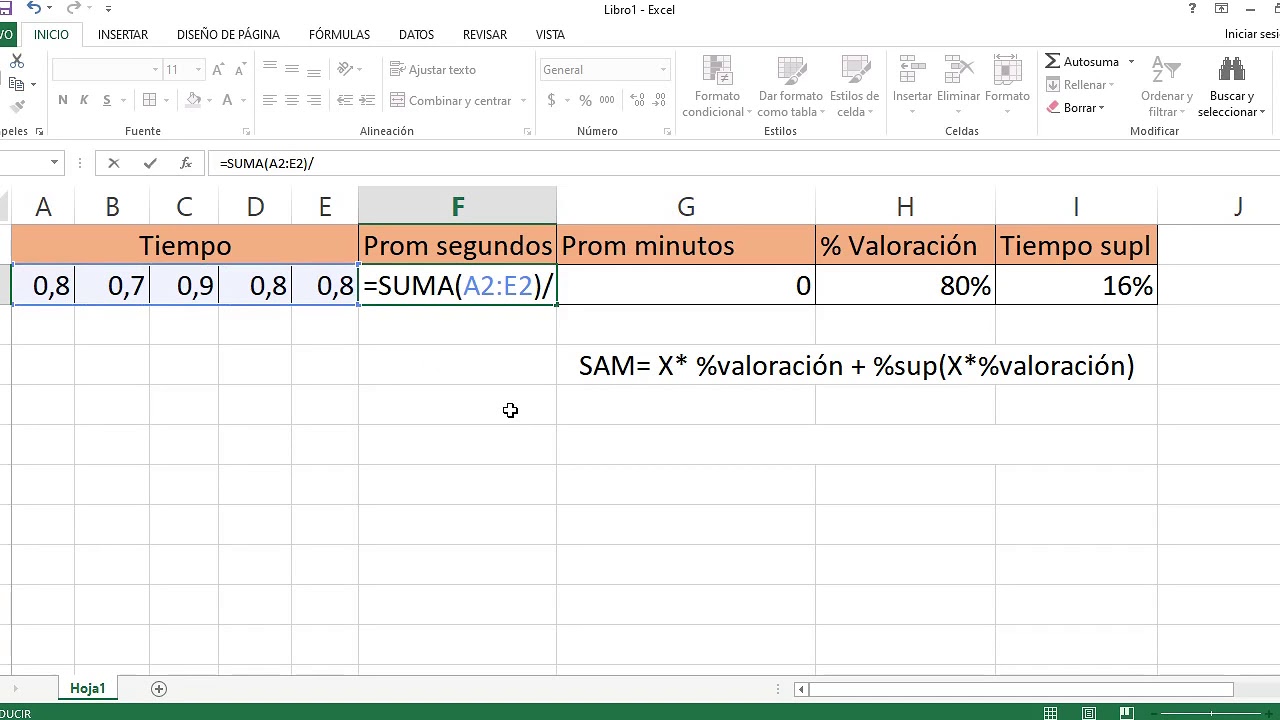Click the decrease font size icon
The width and height of the screenshot is (1280, 720).
tap(242, 70)
